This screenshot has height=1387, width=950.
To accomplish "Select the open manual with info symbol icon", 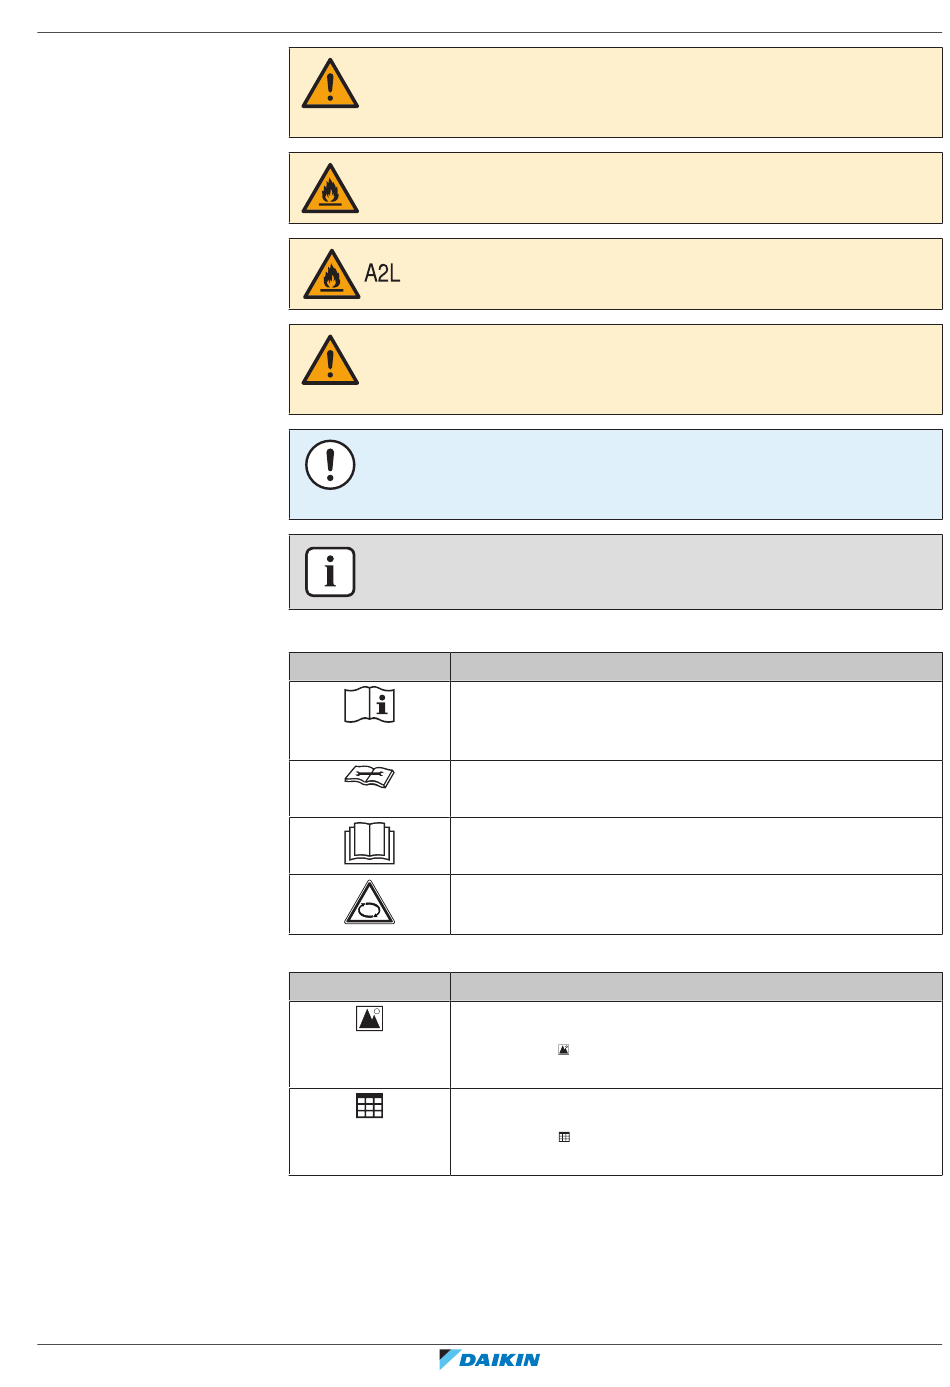I will click(x=370, y=705).
